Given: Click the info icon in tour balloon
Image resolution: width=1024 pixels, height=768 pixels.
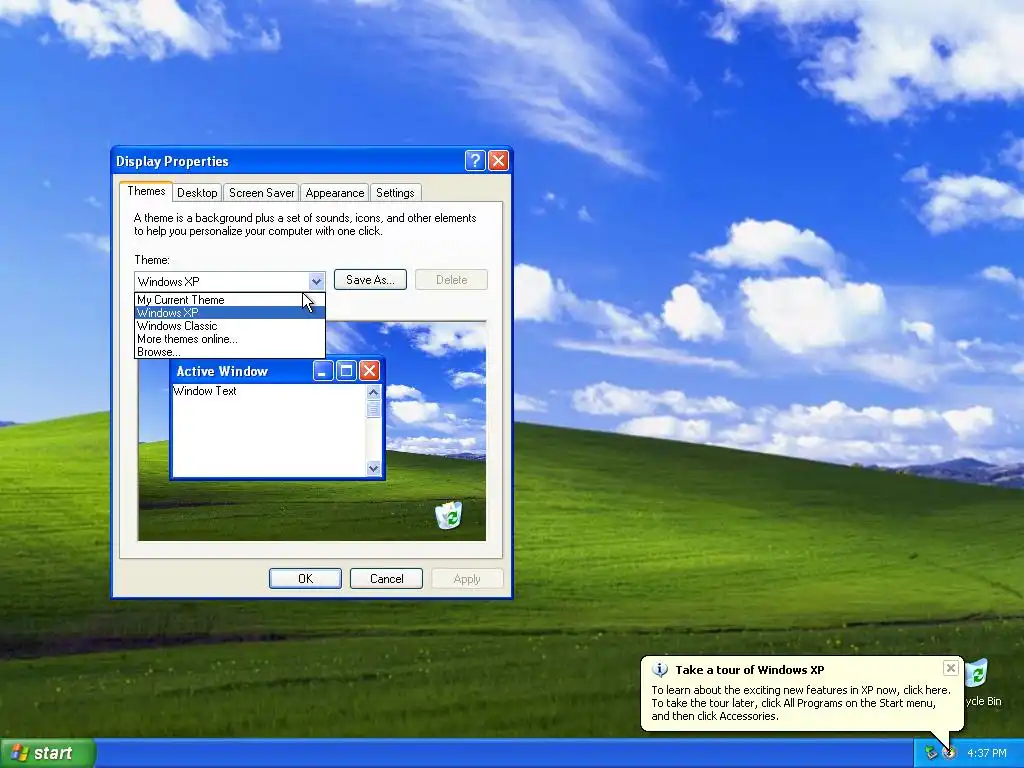Looking at the screenshot, I should click(660, 669).
